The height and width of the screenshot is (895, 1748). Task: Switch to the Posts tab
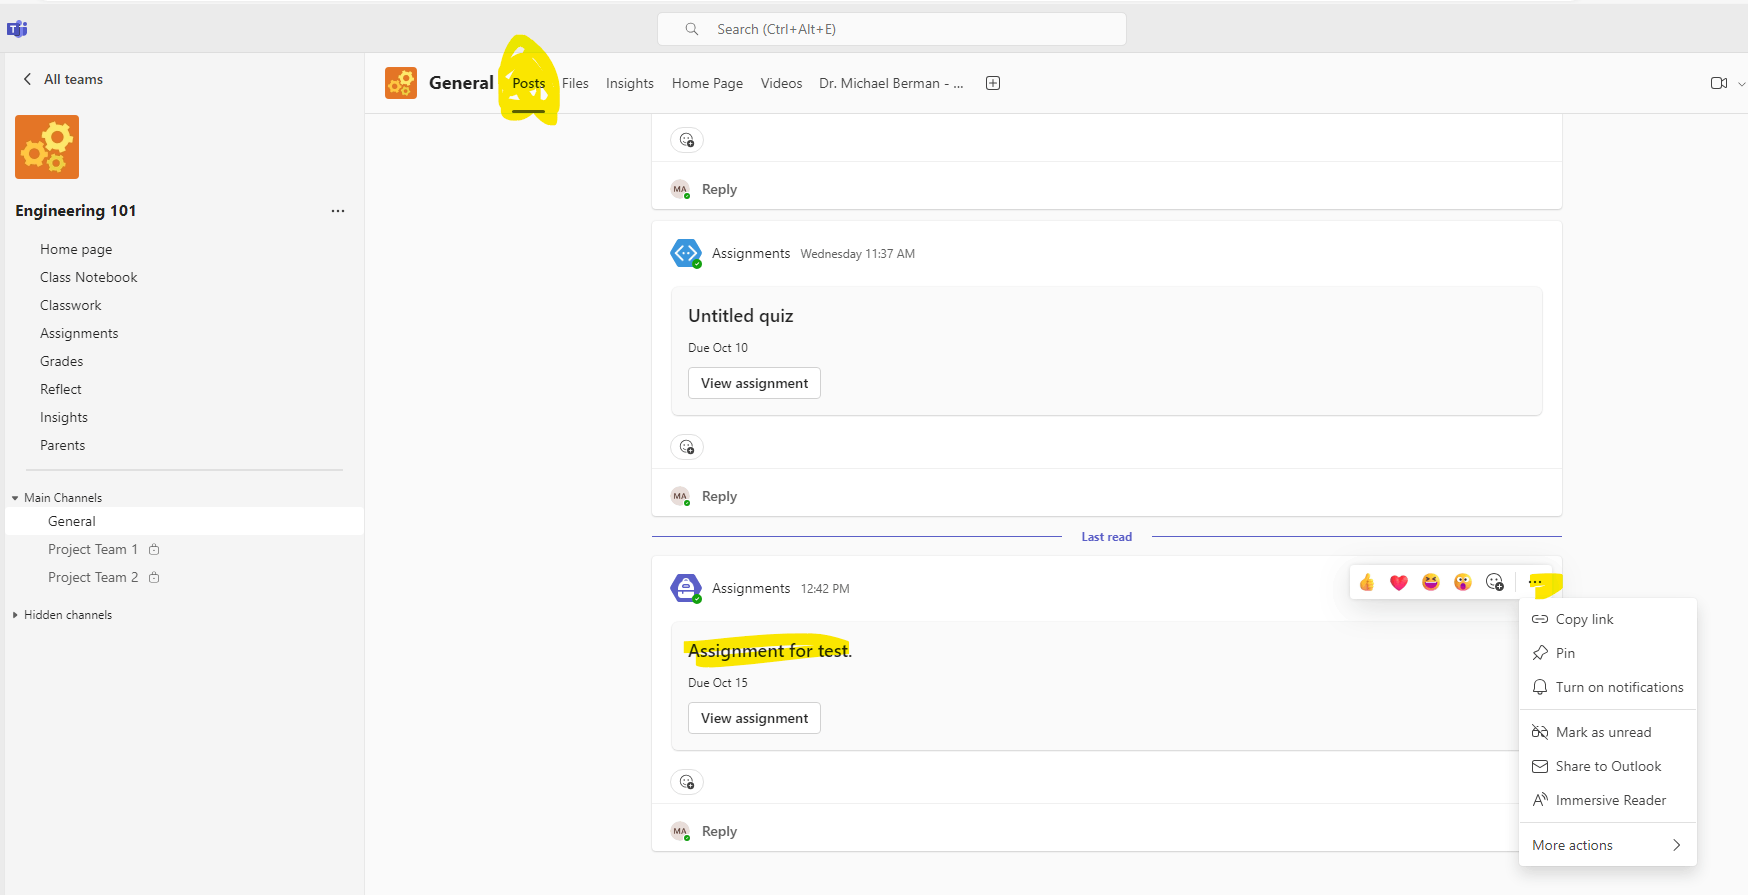point(529,83)
